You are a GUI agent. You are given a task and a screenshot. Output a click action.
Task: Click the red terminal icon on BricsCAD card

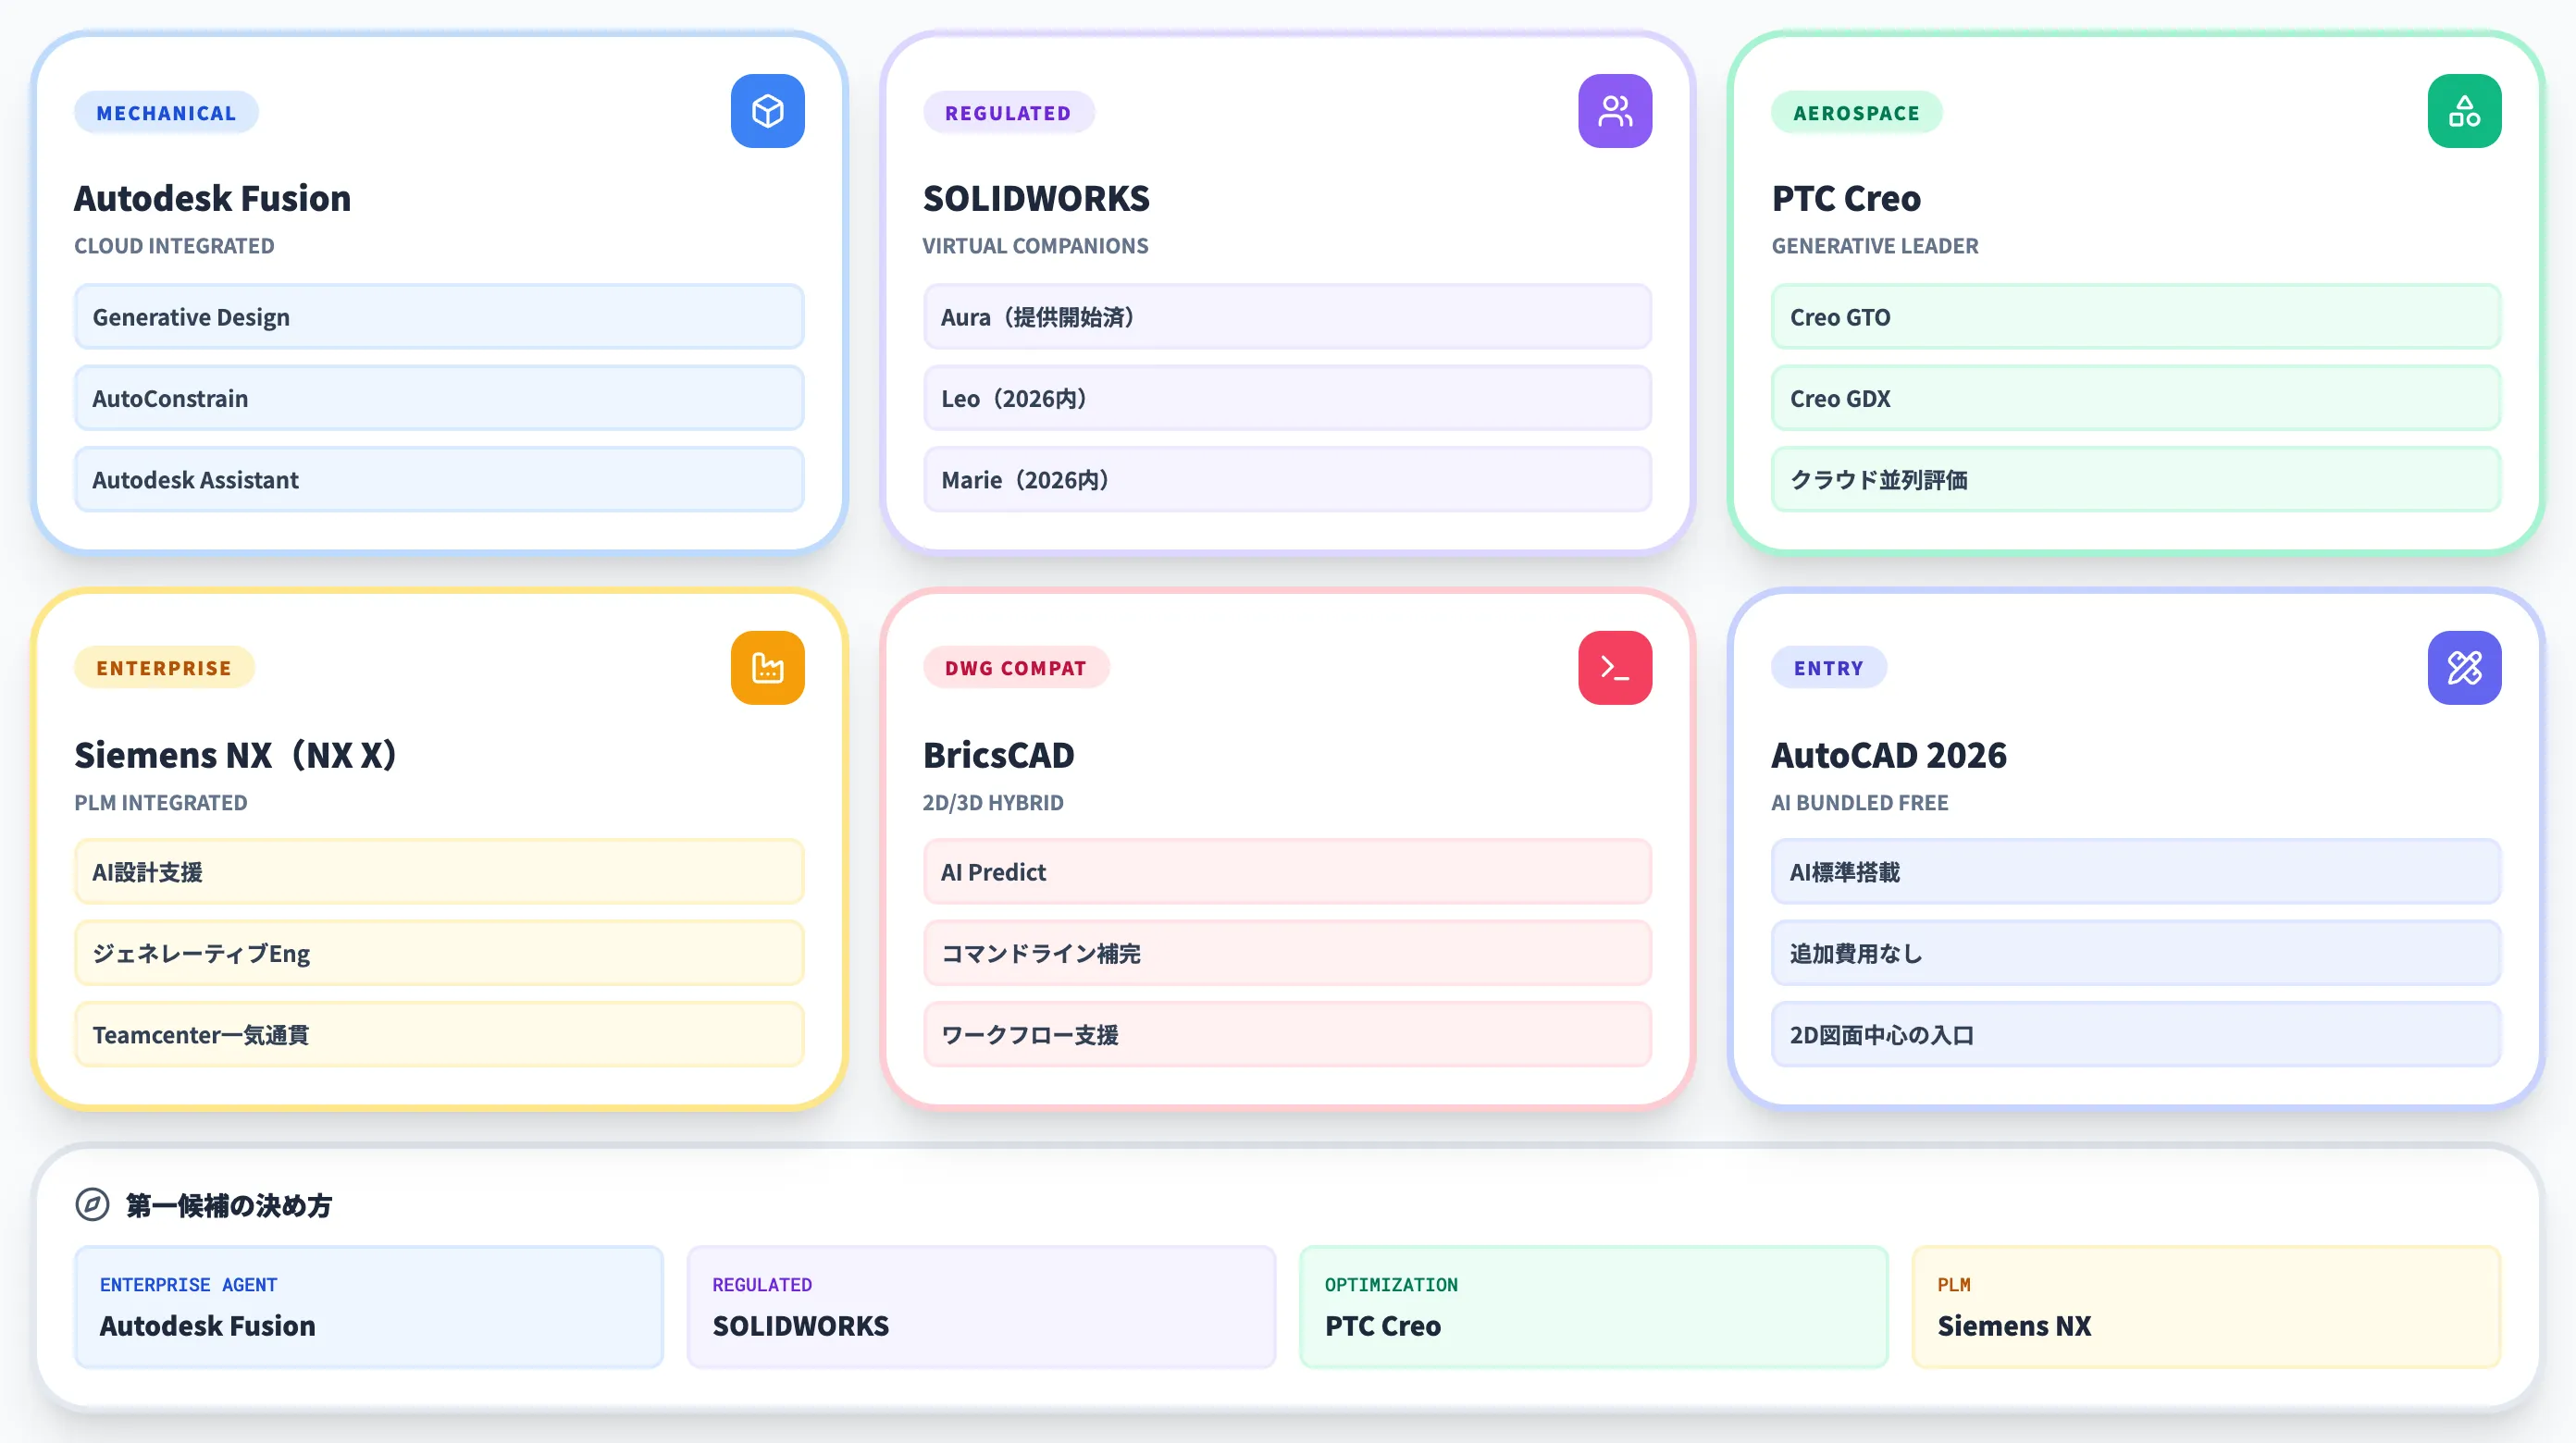click(x=1614, y=667)
